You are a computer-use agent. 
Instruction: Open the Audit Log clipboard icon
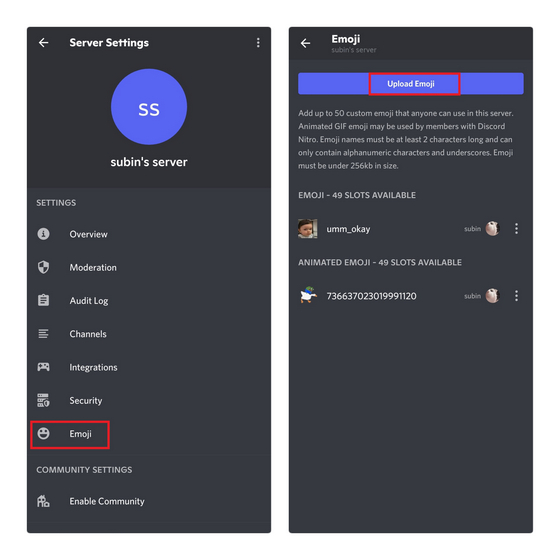(44, 300)
